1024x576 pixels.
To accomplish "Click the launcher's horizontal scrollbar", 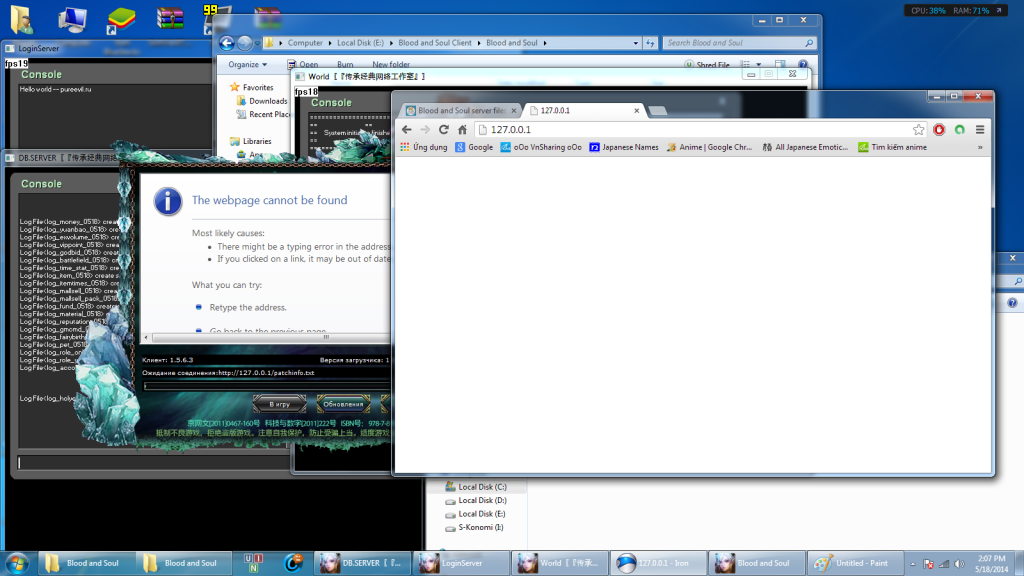I will (x=265, y=339).
